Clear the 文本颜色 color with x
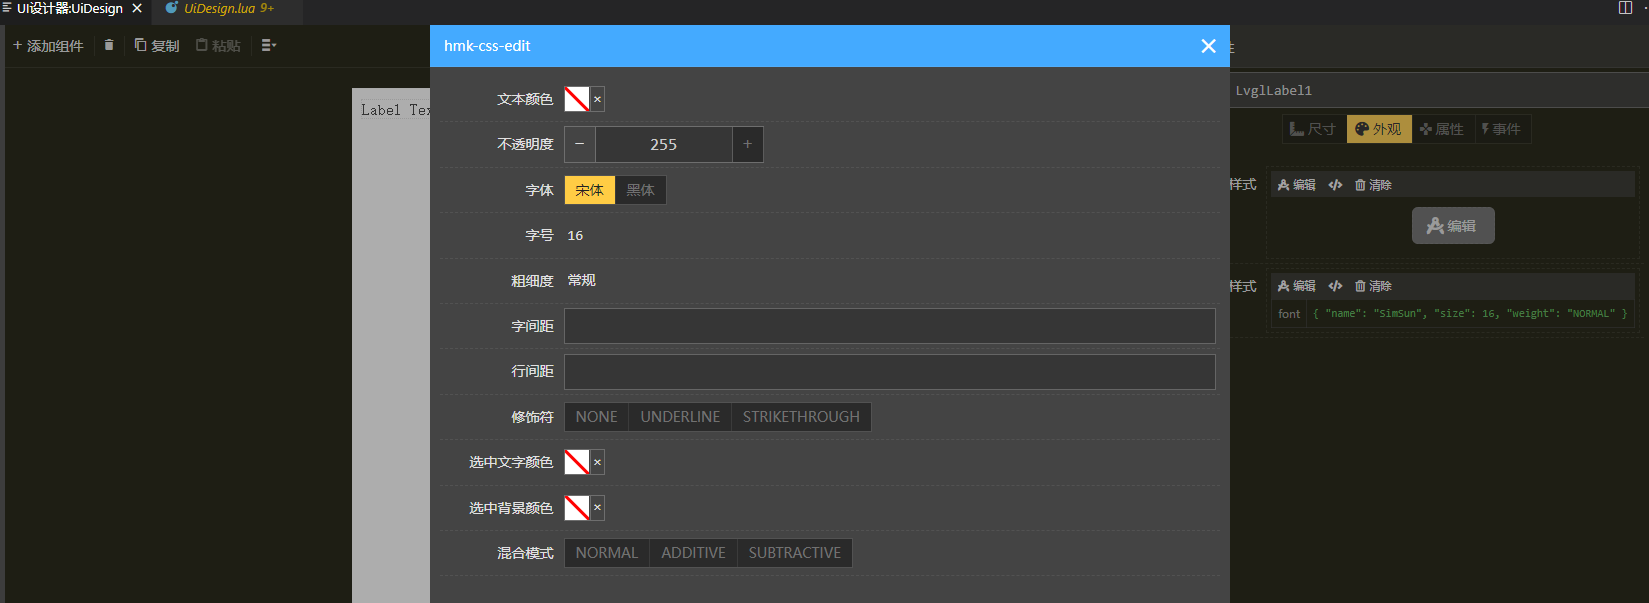The width and height of the screenshot is (1649, 603). (x=597, y=99)
